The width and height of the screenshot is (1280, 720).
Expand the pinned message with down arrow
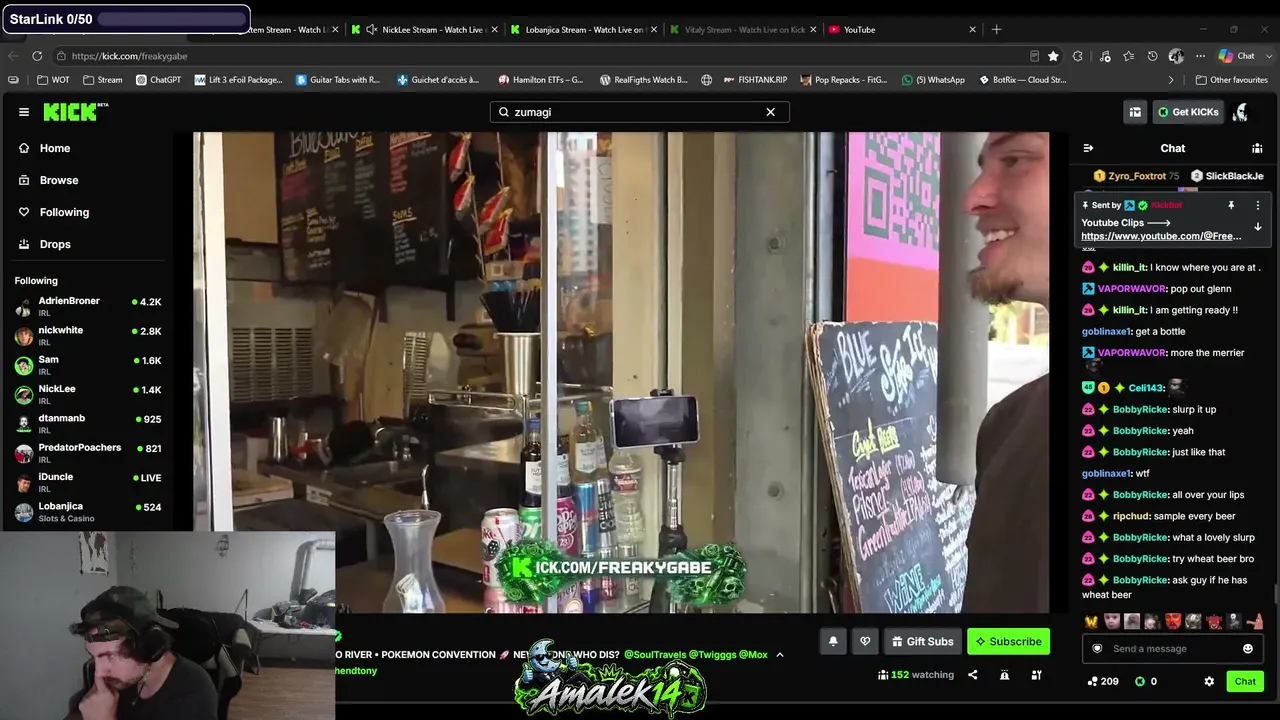click(x=1258, y=227)
